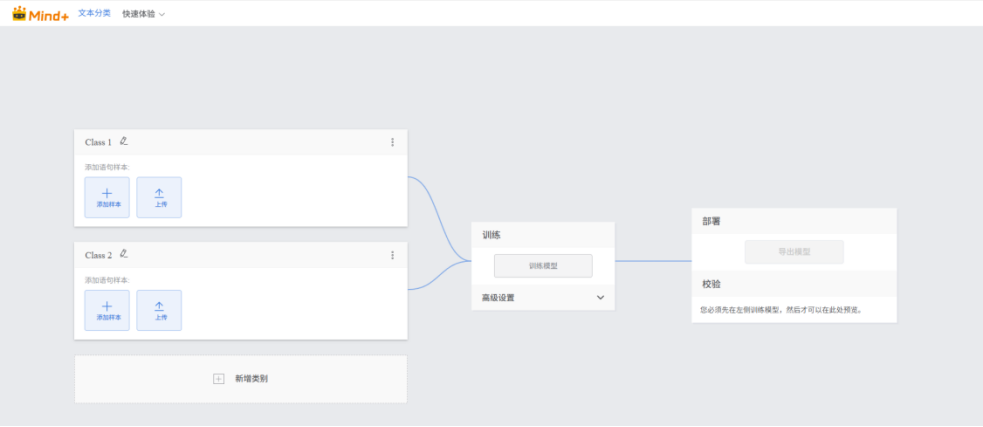Click the 训练模型 button
Screen dimensions: 983x427
click(543, 266)
